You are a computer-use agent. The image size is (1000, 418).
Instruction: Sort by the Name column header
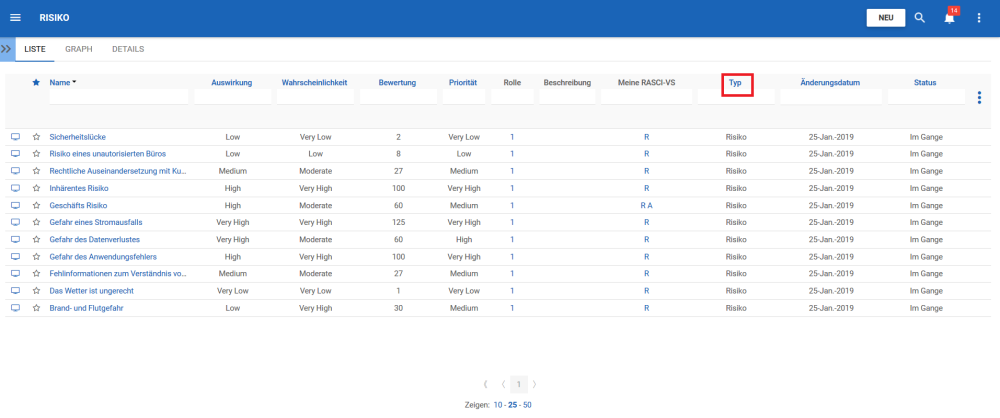[62, 82]
